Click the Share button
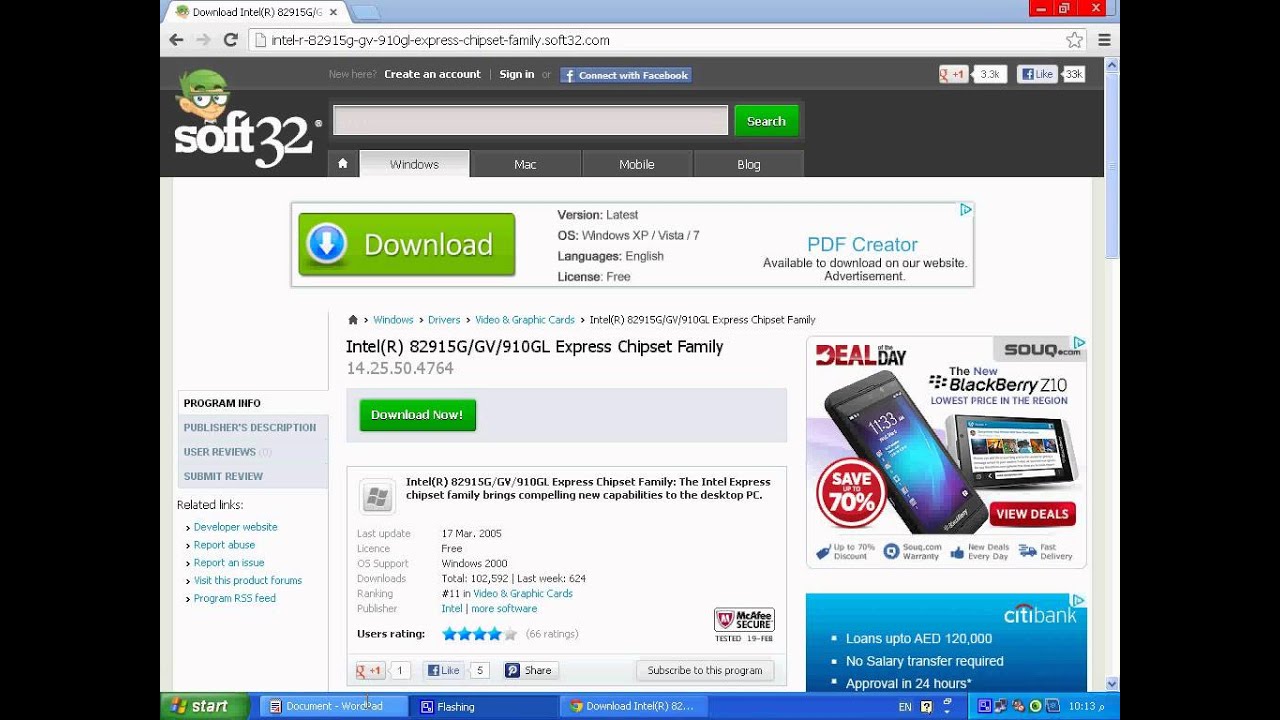Screen dimensions: 1280x720 (x=530, y=671)
